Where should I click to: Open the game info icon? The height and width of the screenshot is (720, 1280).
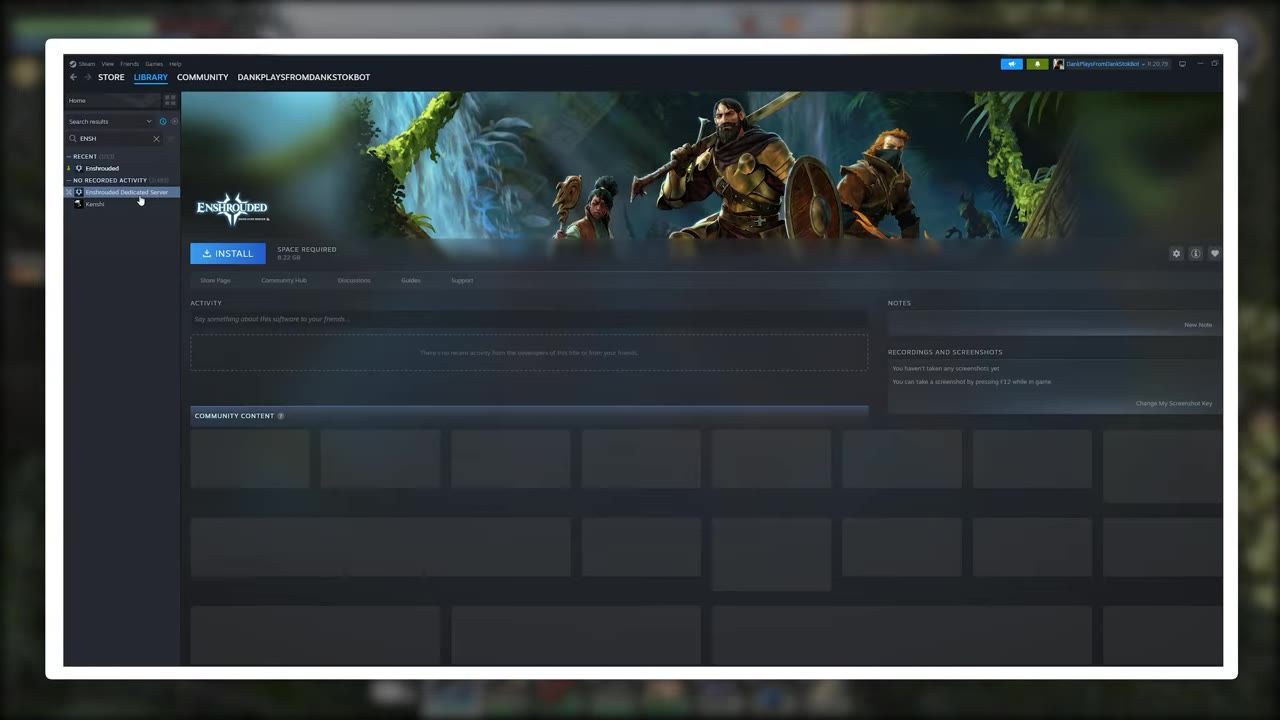click(x=1195, y=254)
